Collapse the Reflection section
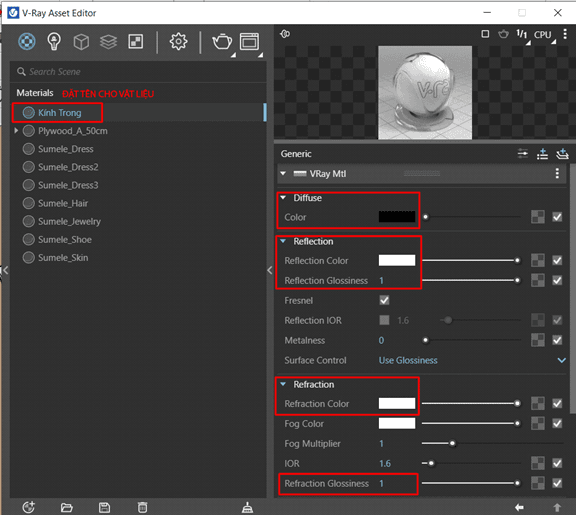 pos(283,241)
